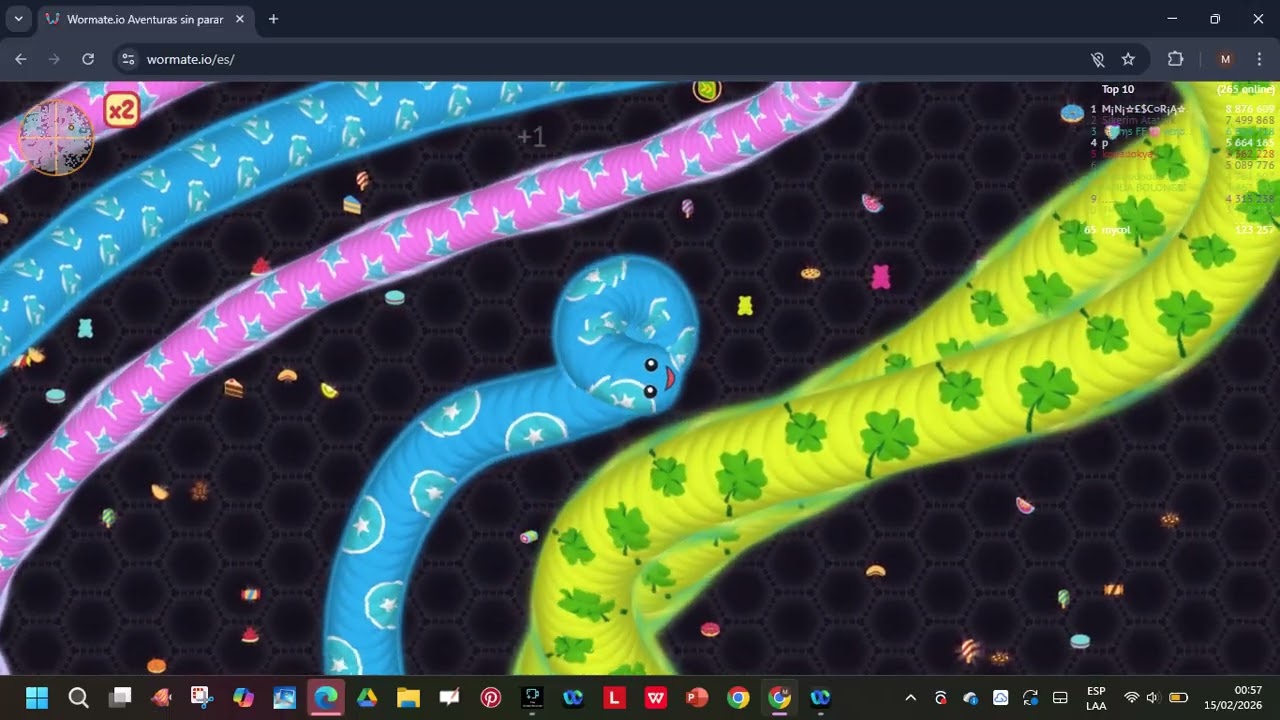
Task: Open the red L app on taskbar
Action: (614, 697)
